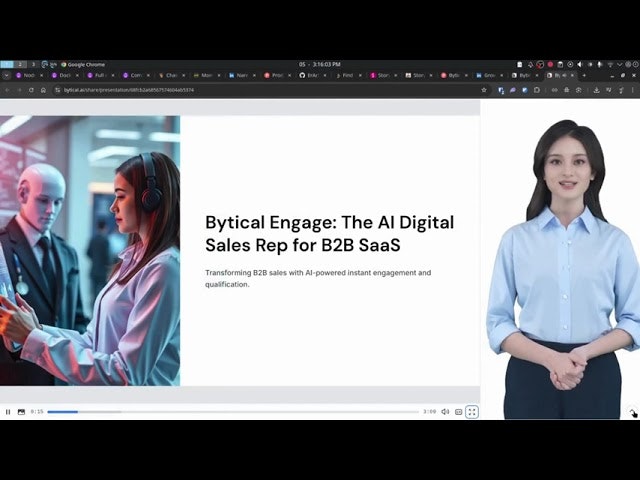This screenshot has height=480, width=640.
Task: Open the system clock showing 3:16:03 PM
Action: pos(320,64)
